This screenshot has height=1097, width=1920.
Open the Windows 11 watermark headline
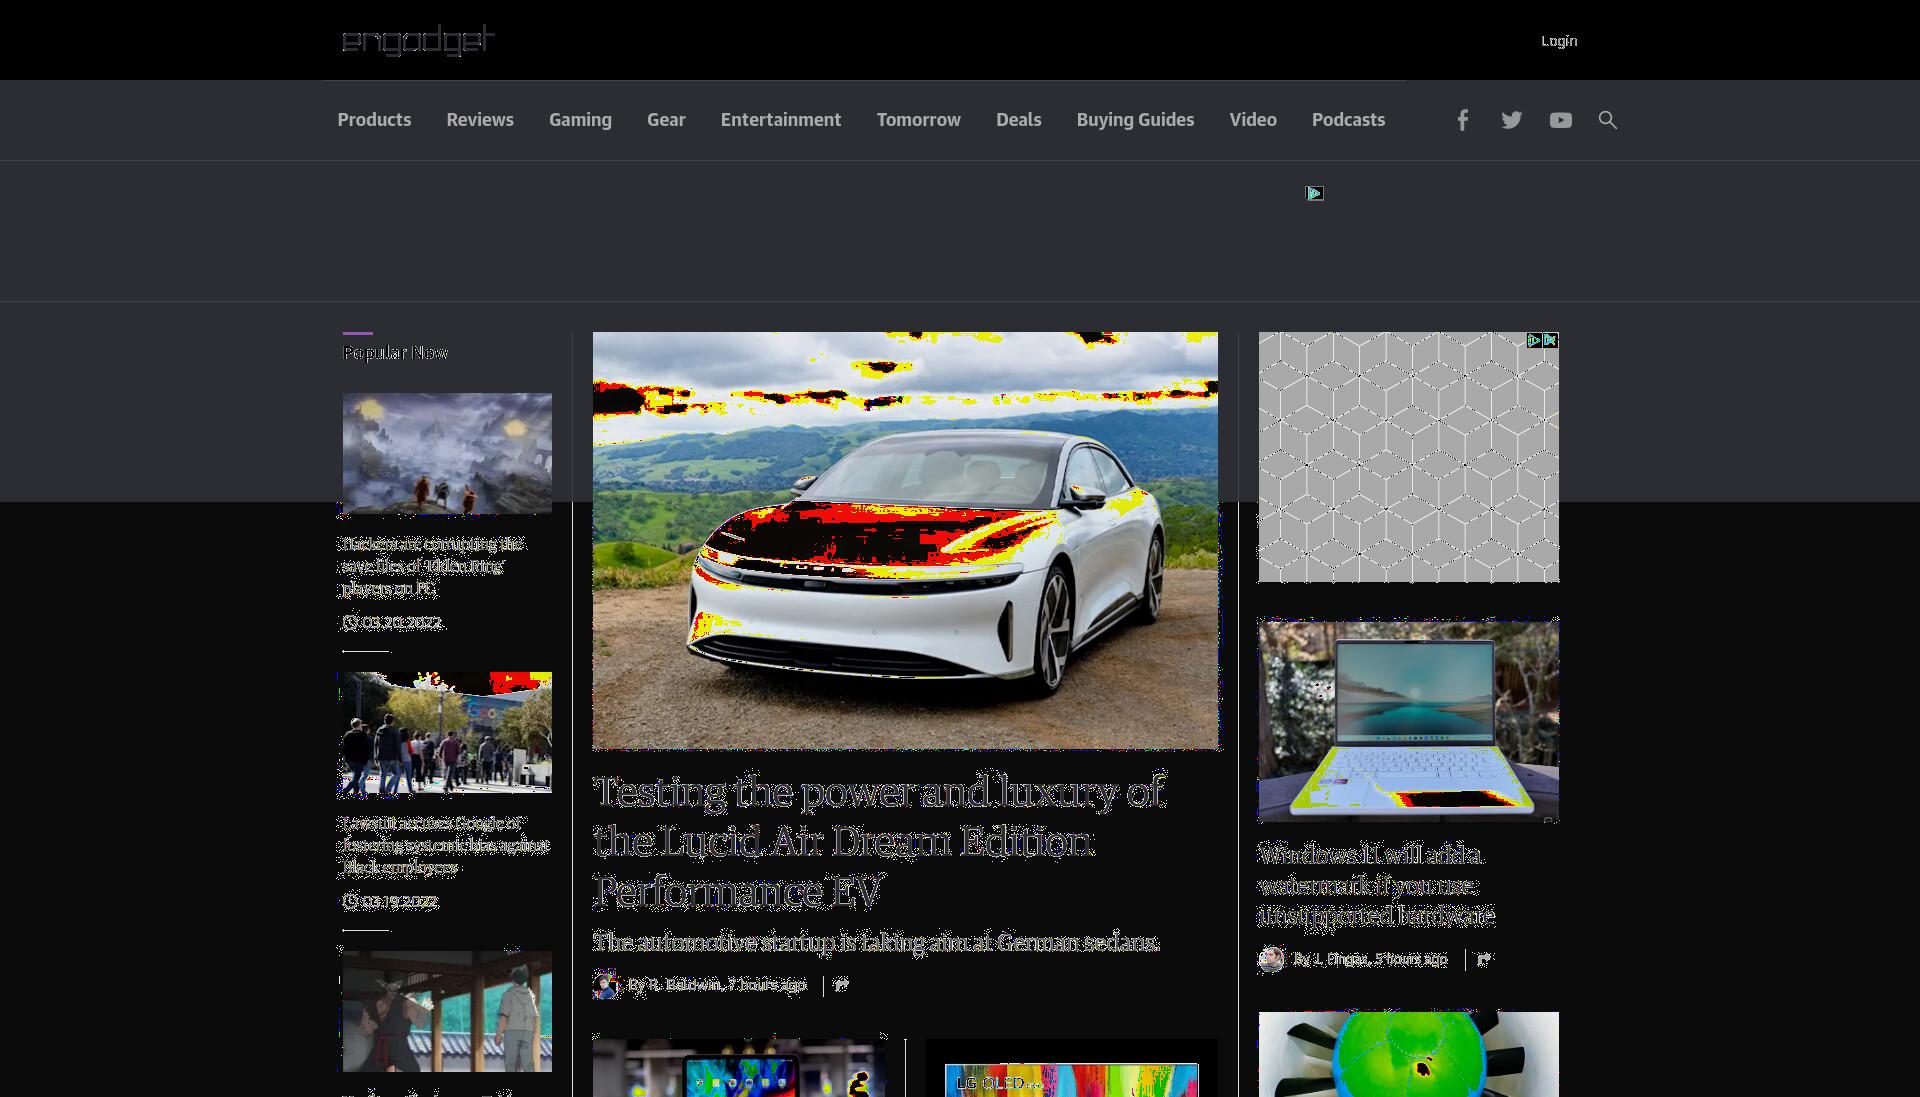coord(1376,885)
